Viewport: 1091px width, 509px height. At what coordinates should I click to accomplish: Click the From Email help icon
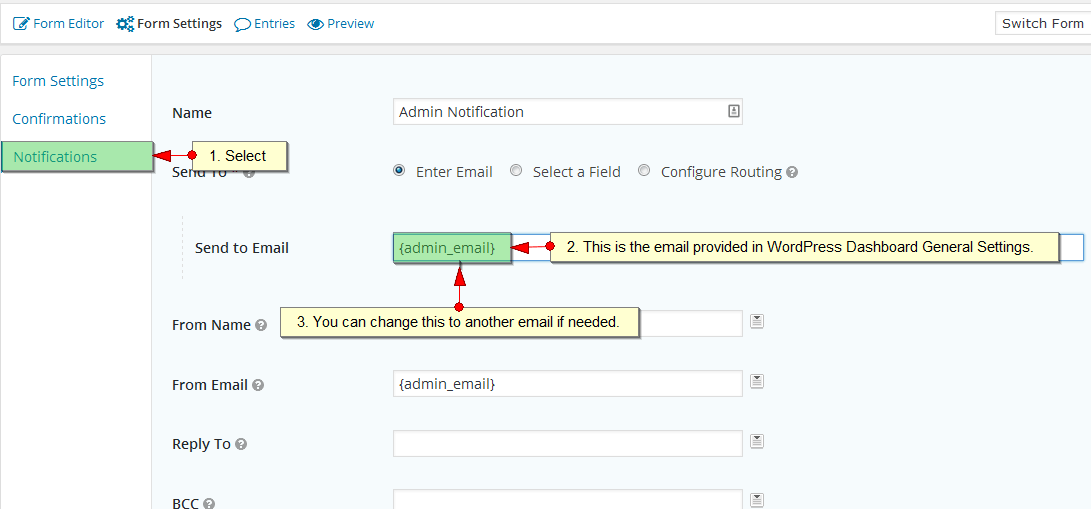[258, 385]
